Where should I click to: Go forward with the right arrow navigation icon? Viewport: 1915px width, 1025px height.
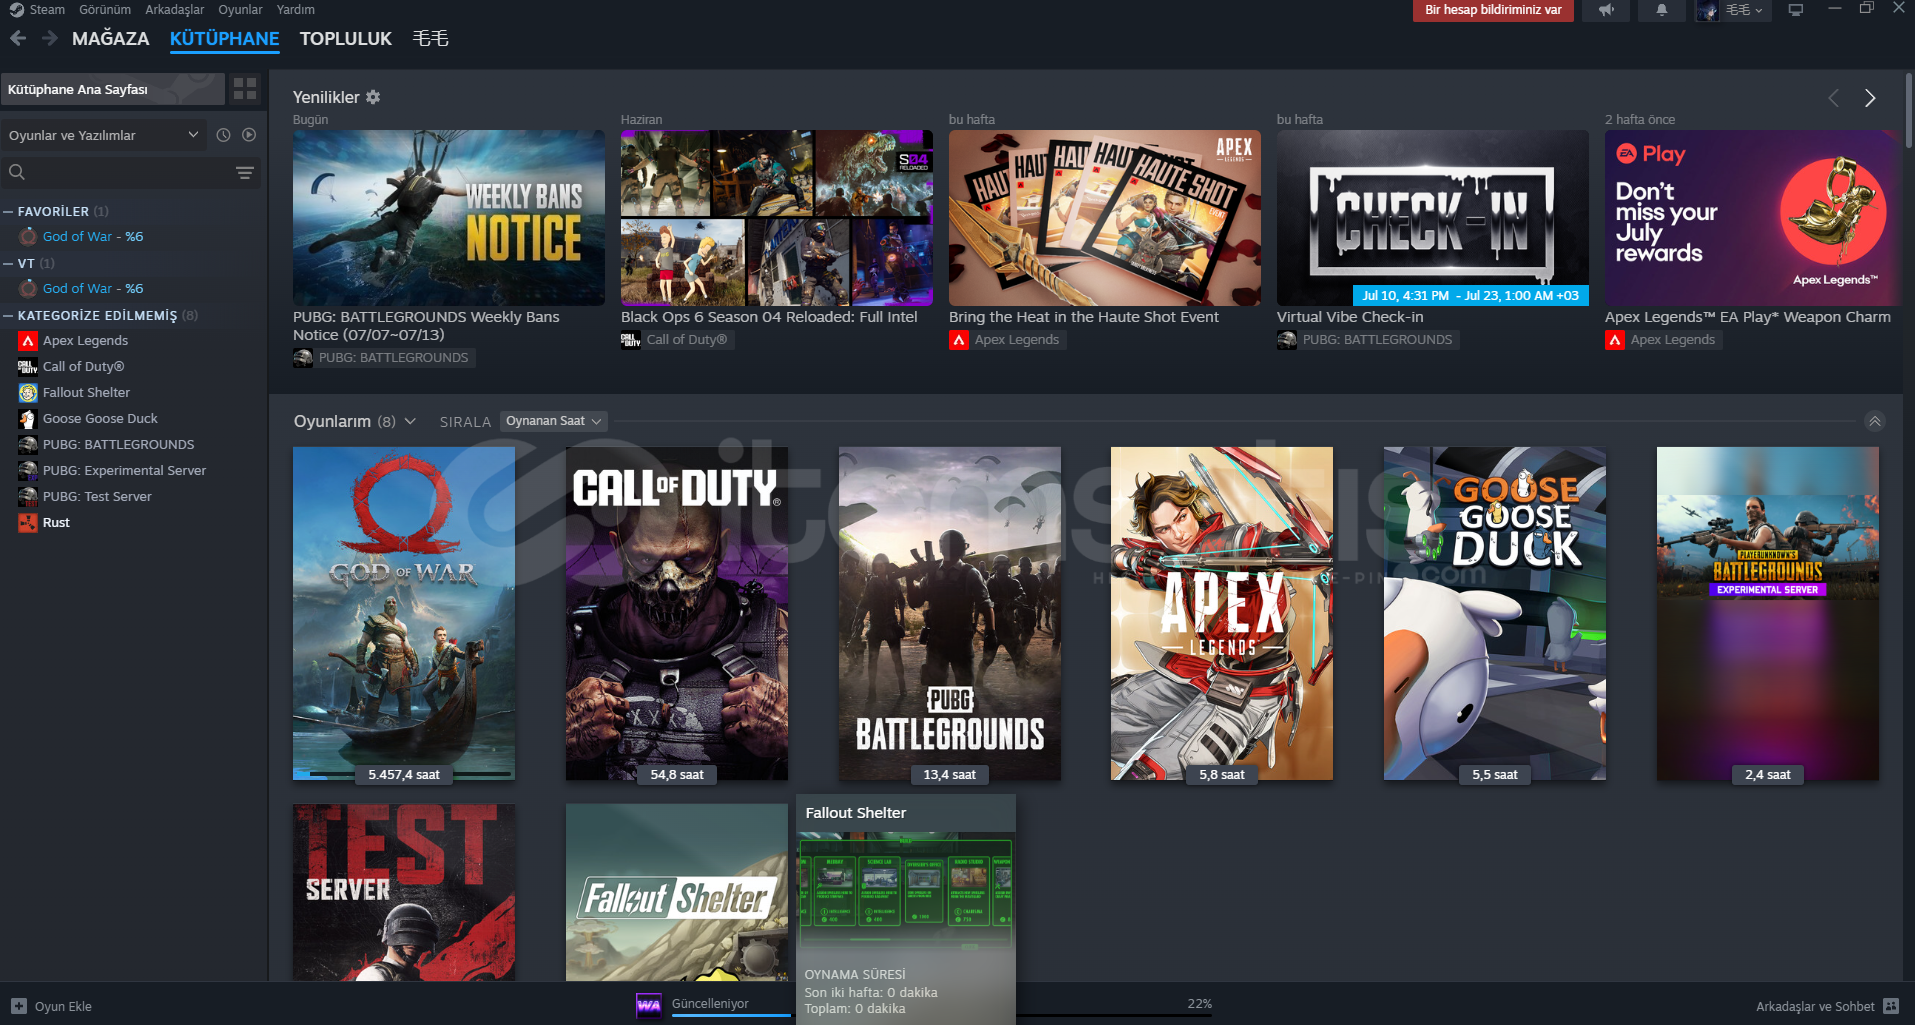tap(50, 38)
